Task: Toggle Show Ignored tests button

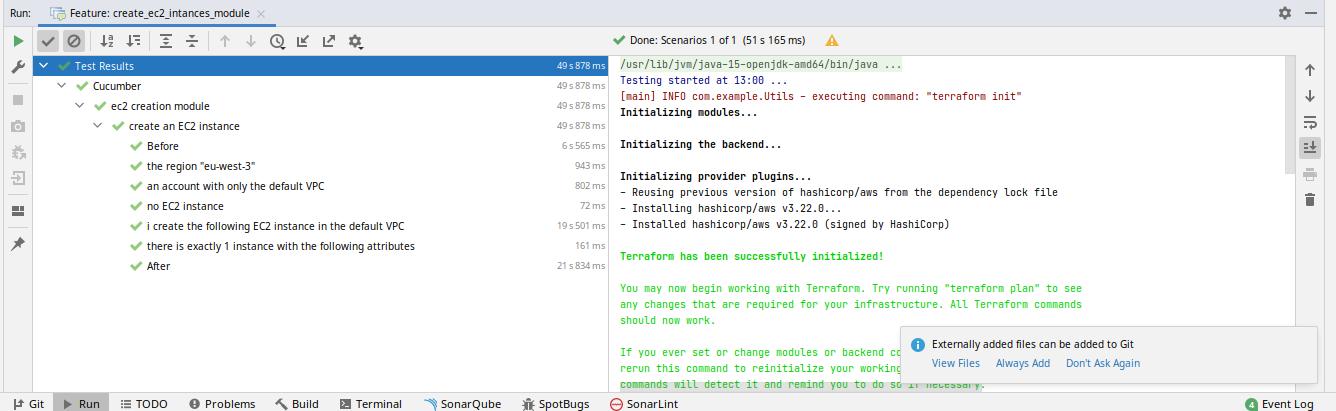Action: (73, 41)
